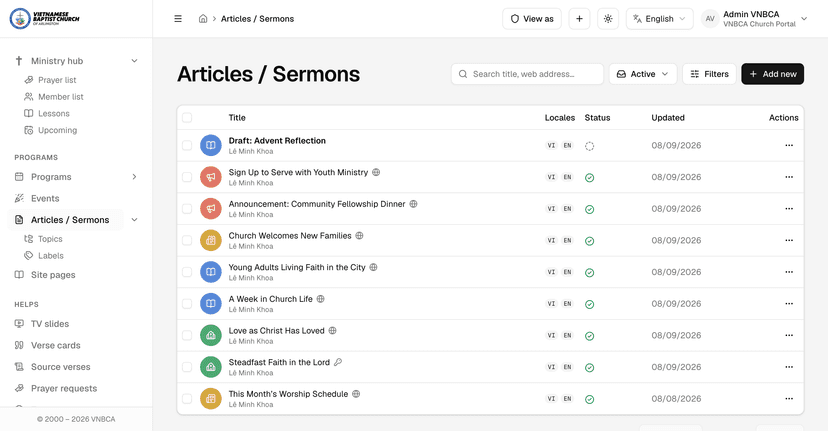Click the Add new button
Viewport: 828px width, 431px height.
point(773,74)
